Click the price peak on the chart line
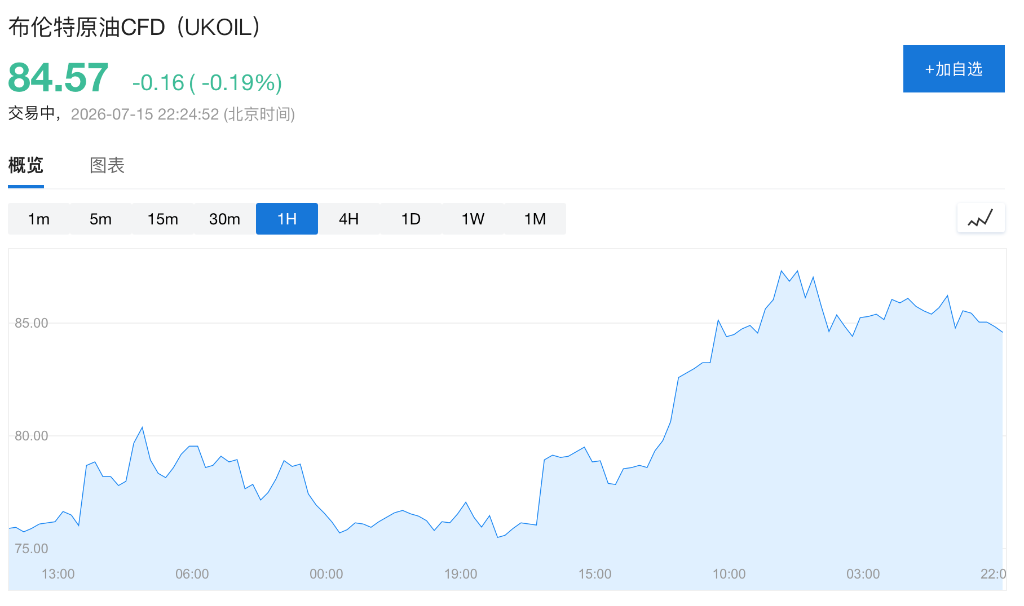This screenshot has width=1024, height=606. (781, 271)
